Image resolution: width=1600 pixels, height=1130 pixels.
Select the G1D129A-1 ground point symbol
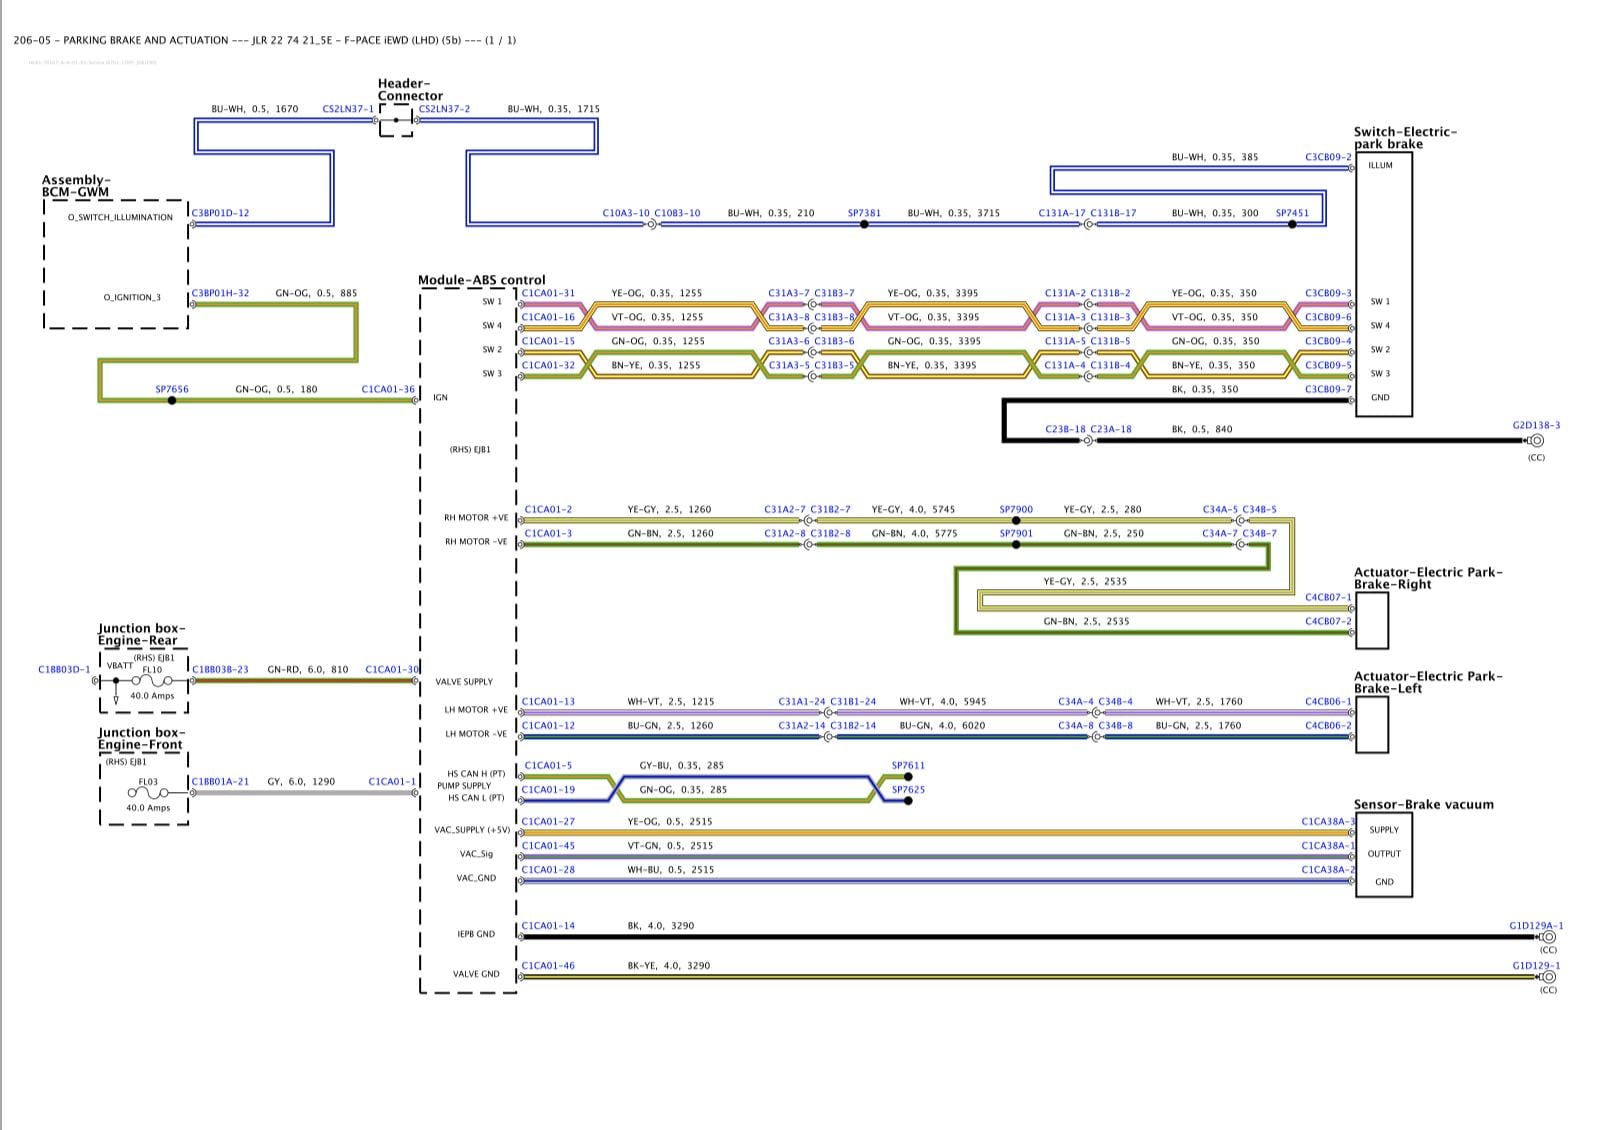(x=1548, y=938)
